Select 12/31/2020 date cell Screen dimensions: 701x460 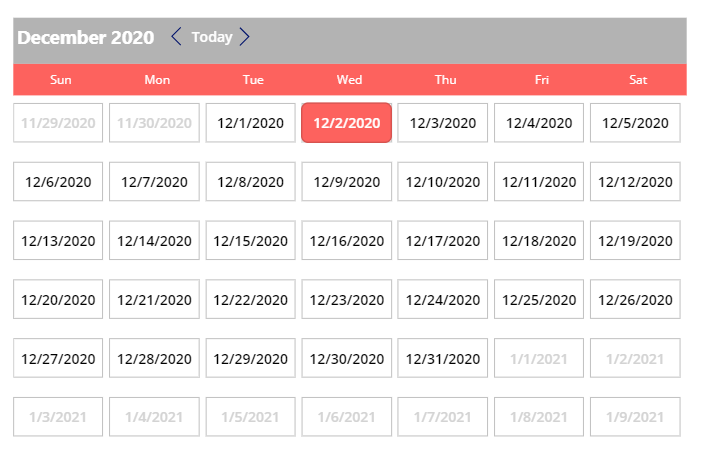443,359
